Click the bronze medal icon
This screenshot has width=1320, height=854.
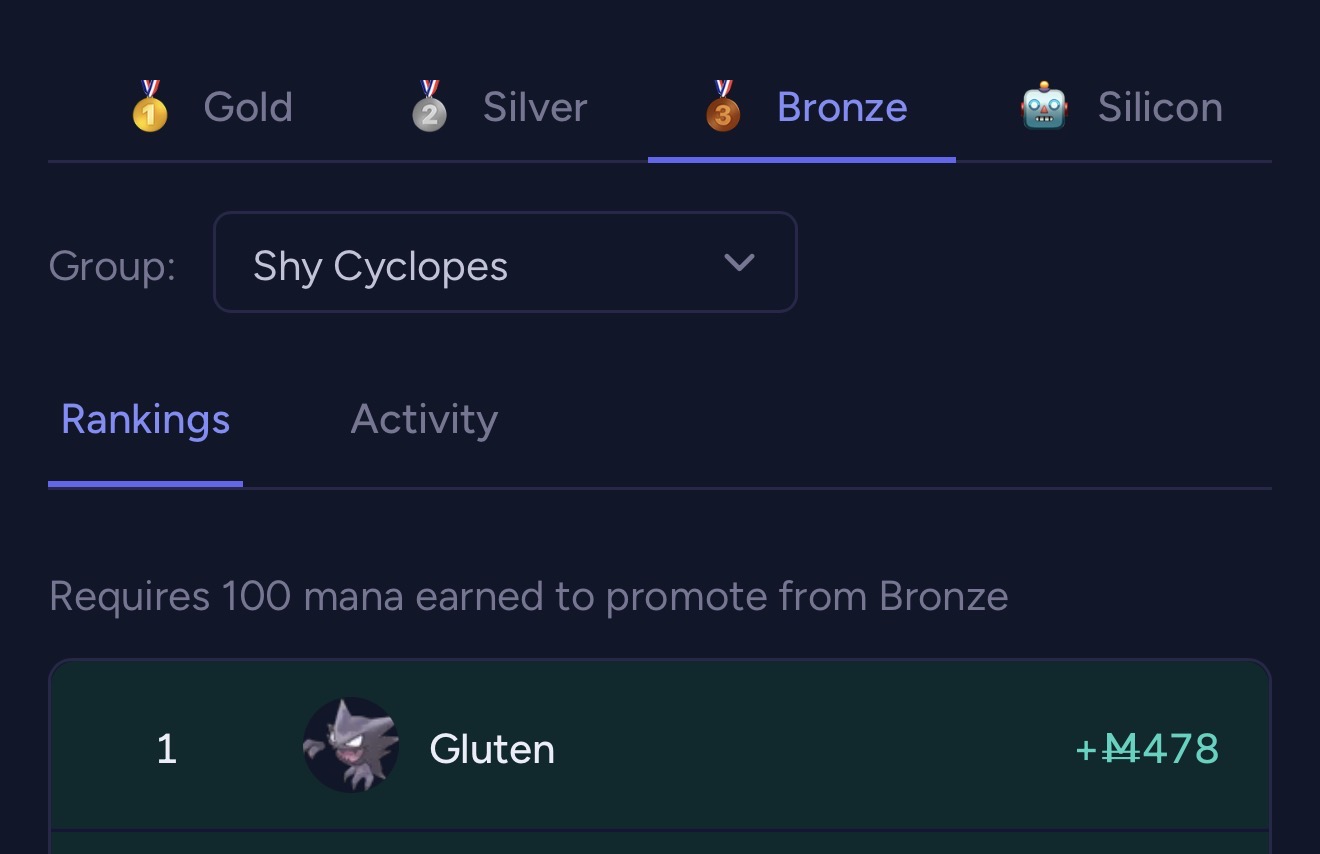click(x=723, y=106)
